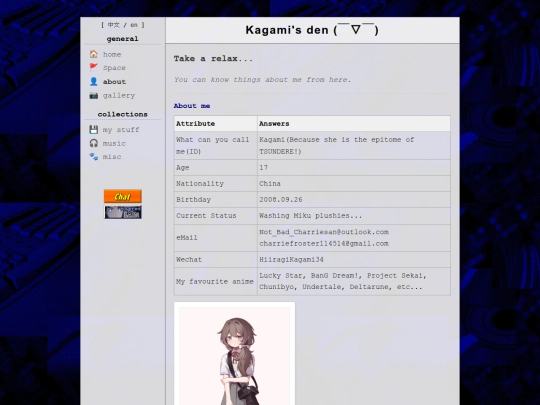This screenshot has width=540, height=405.
Task: Click the charriefroster114514@gmail.com email
Action: [324, 243]
